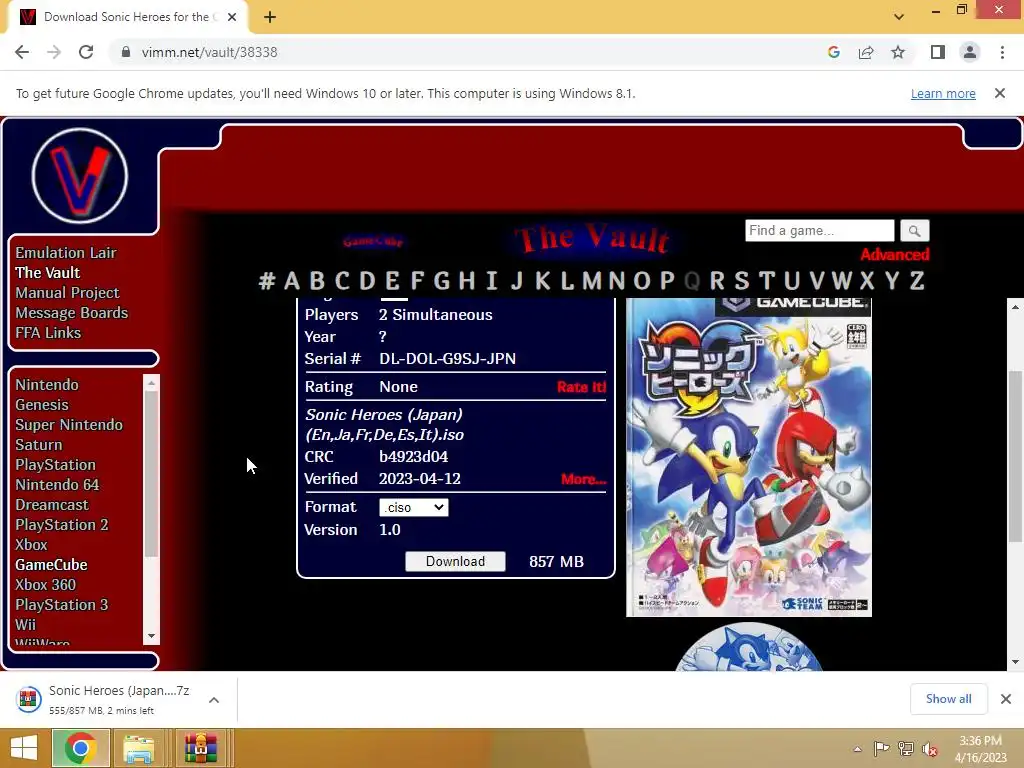
Task: Show hidden system tray icons
Action: pyautogui.click(x=857, y=749)
